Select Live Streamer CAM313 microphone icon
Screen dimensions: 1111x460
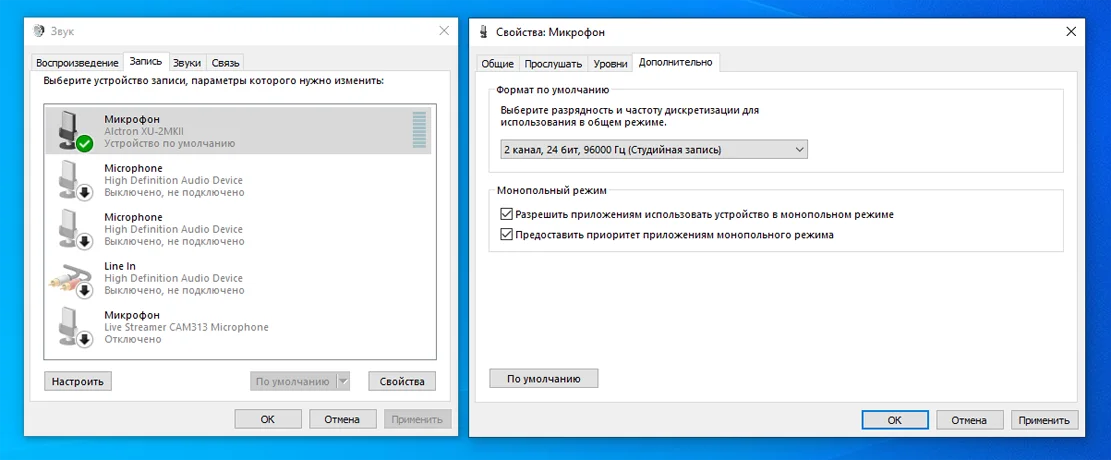tap(75, 327)
